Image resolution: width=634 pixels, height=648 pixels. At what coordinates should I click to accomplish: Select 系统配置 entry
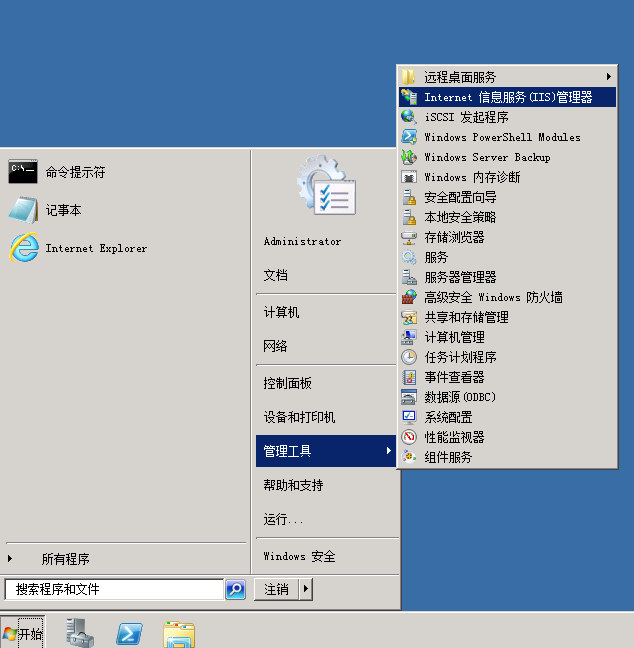tap(508, 417)
